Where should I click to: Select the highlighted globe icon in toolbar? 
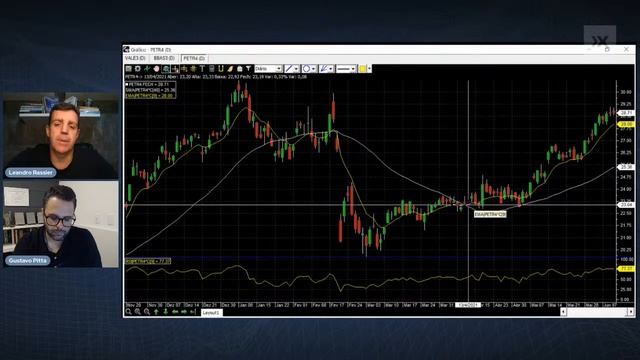[x=166, y=69]
